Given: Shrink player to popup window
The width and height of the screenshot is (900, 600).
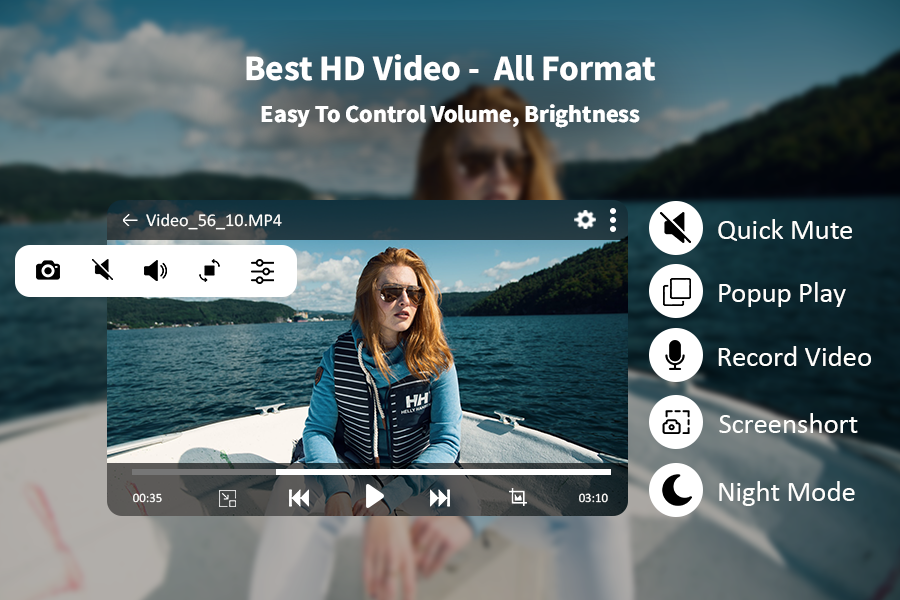Looking at the screenshot, I should click(x=227, y=498).
